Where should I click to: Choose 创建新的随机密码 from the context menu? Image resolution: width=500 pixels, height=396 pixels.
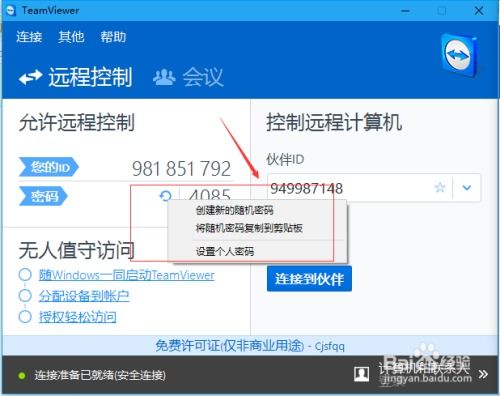pyautogui.click(x=235, y=210)
